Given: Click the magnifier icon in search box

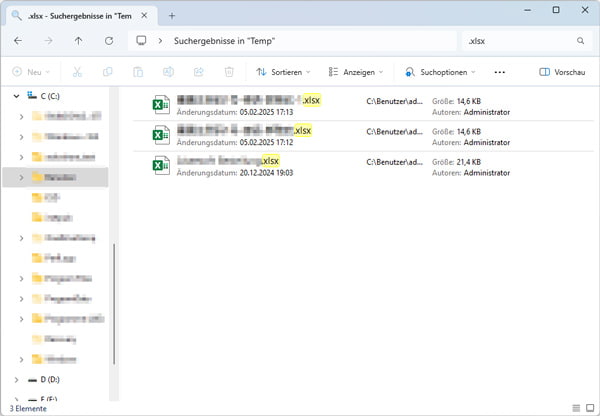Looking at the screenshot, I should tap(580, 41).
